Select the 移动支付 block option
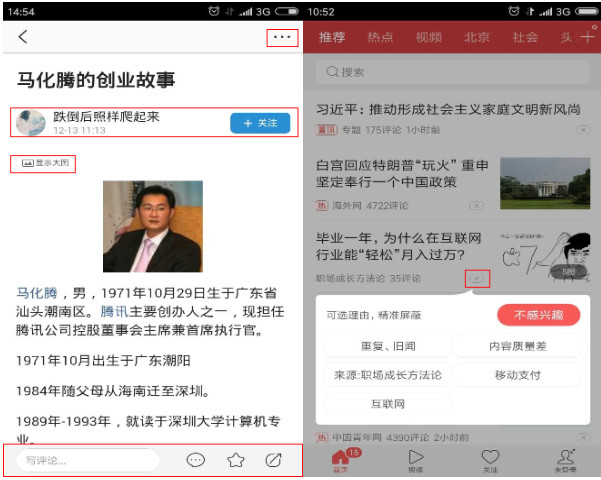The width and height of the screenshot is (601, 480). click(517, 375)
